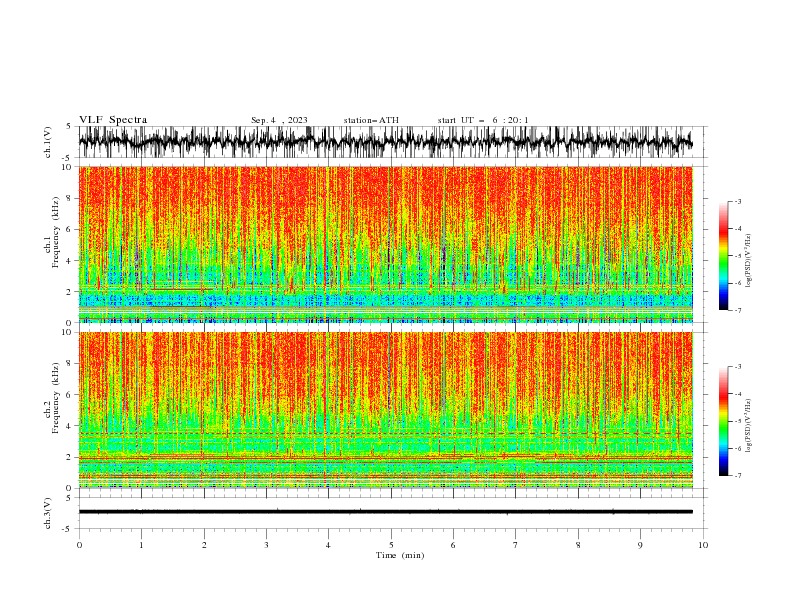Click the ch.1 'Frequency (kHz)' axis label
The height and width of the screenshot is (612, 792).
pyautogui.click(x=56, y=233)
